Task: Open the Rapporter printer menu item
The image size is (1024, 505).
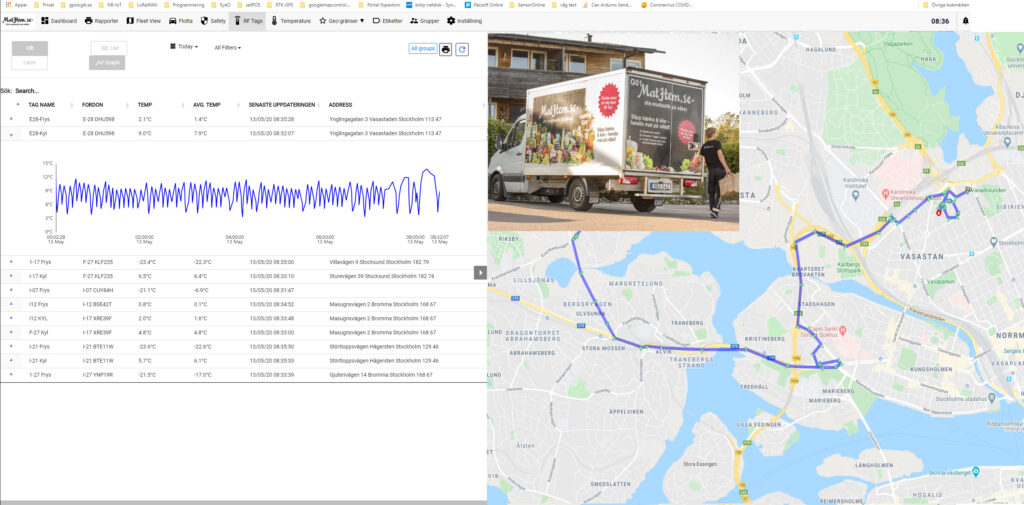Action: pos(101,21)
